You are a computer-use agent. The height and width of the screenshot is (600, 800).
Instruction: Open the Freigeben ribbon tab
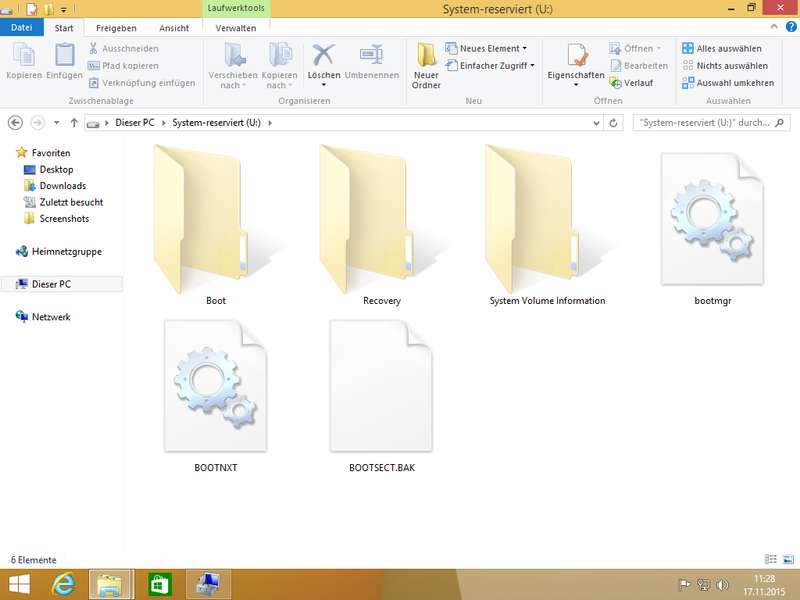pyautogui.click(x=116, y=28)
